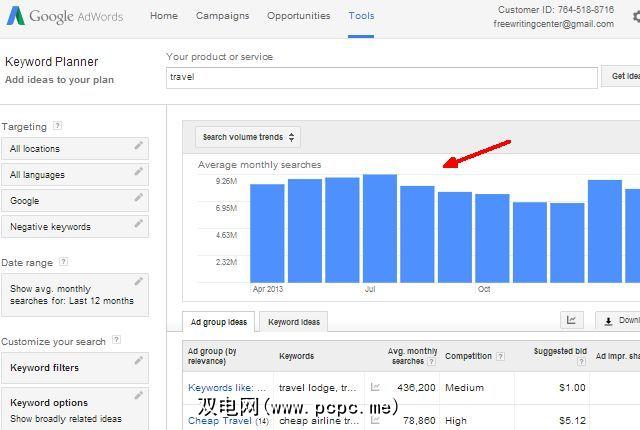This screenshot has width=640, height=430.
Task: Edit All languages pencil icon
Action: pos(139,171)
